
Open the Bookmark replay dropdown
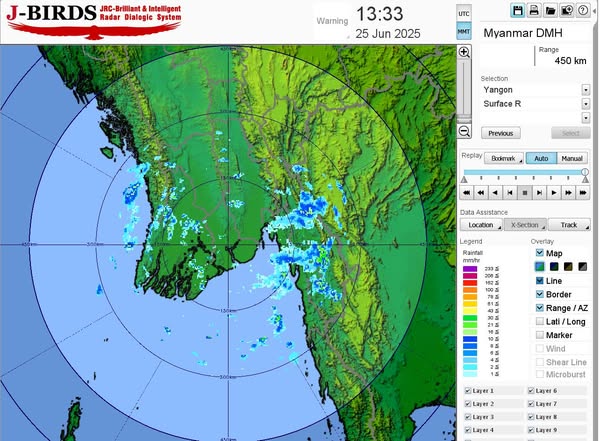pyautogui.click(x=504, y=158)
